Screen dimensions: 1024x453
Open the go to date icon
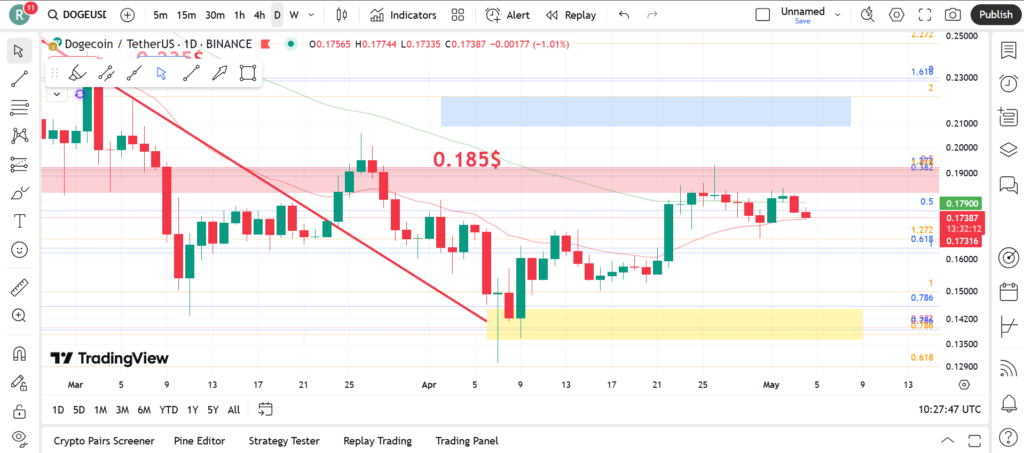click(x=265, y=410)
